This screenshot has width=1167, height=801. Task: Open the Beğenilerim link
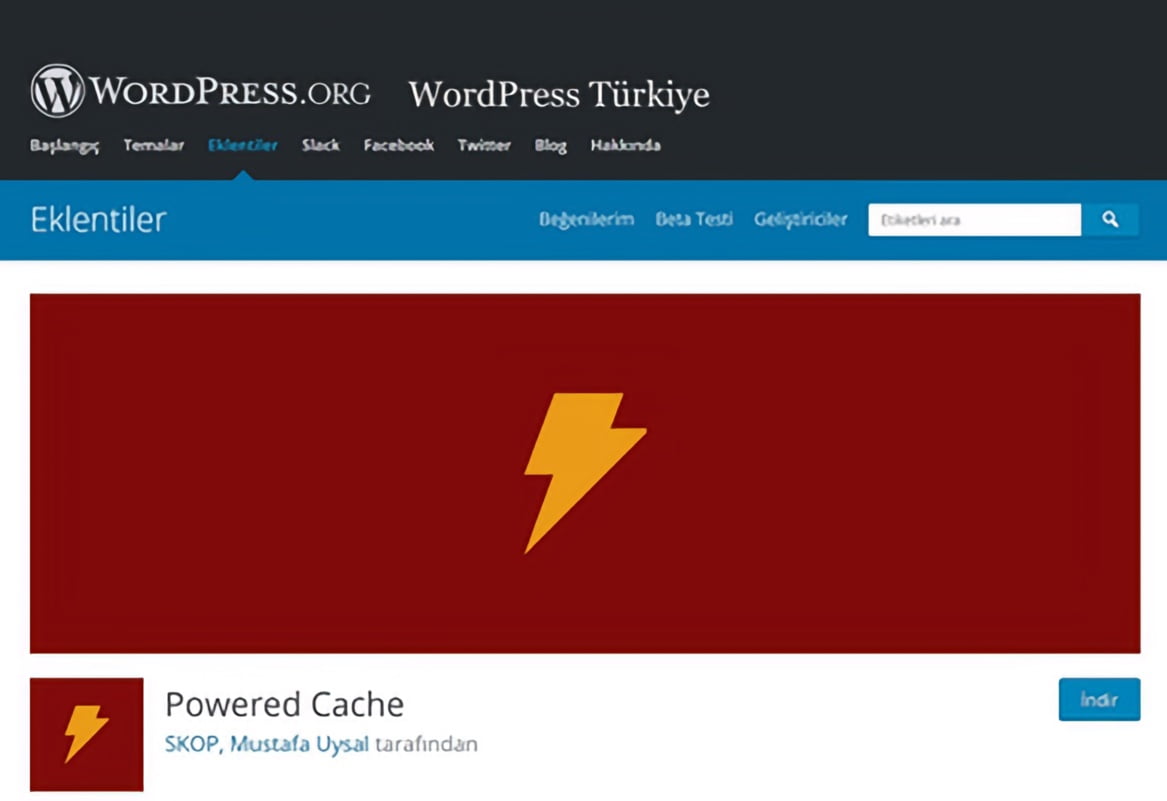[586, 220]
